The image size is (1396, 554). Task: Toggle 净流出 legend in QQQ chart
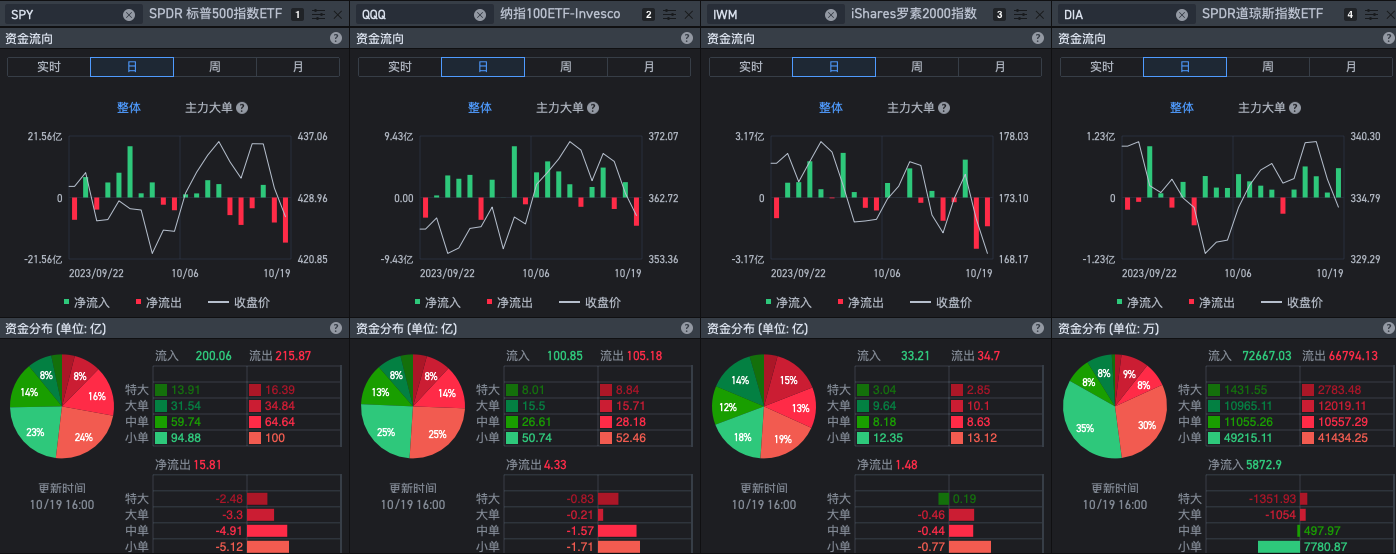coord(510,302)
